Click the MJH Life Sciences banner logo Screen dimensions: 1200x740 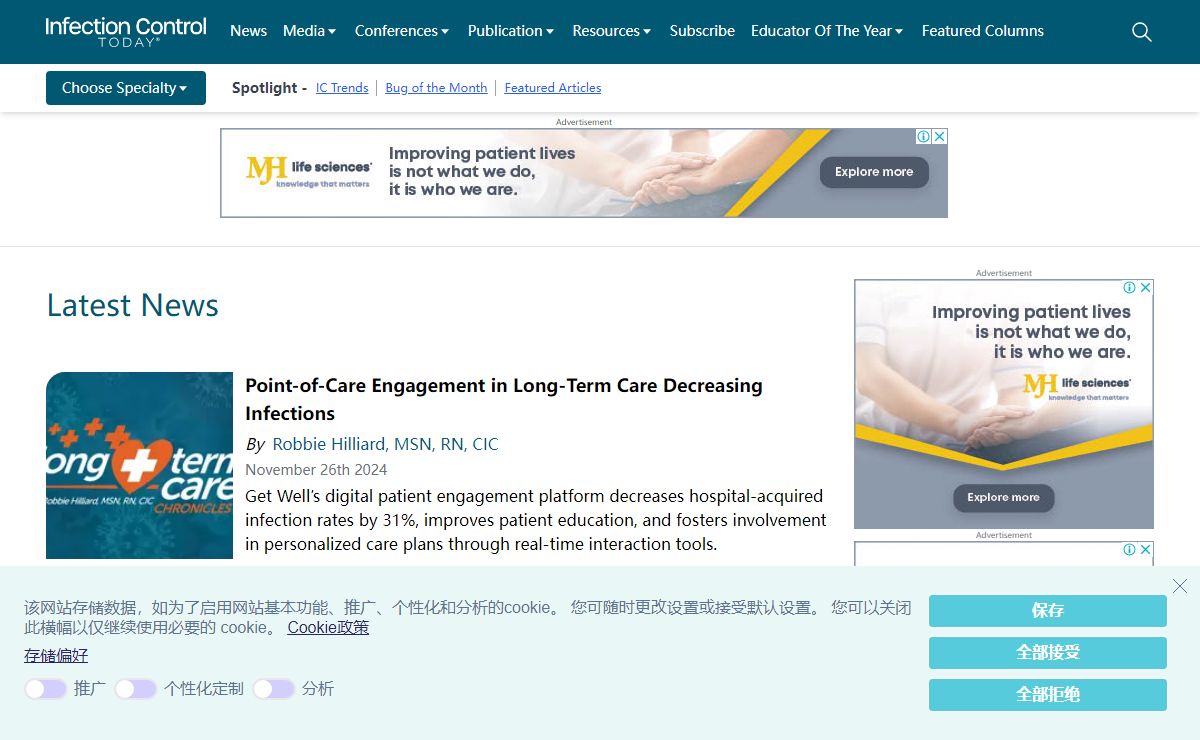point(309,171)
